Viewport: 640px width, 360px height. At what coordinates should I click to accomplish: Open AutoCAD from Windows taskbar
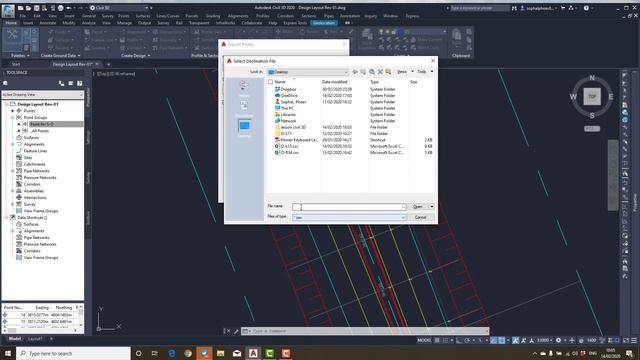pos(253,353)
